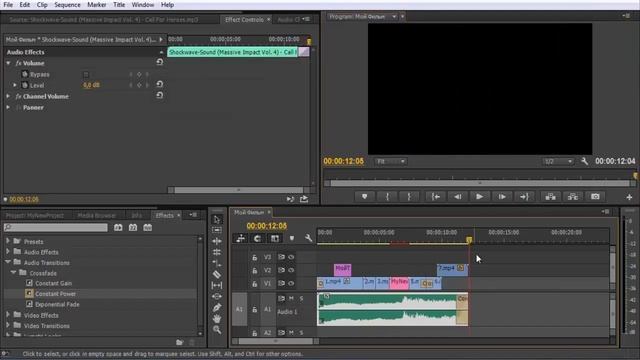The width and height of the screenshot is (640, 360).
Task: Open the File menu
Action: pyautogui.click(x=8, y=5)
